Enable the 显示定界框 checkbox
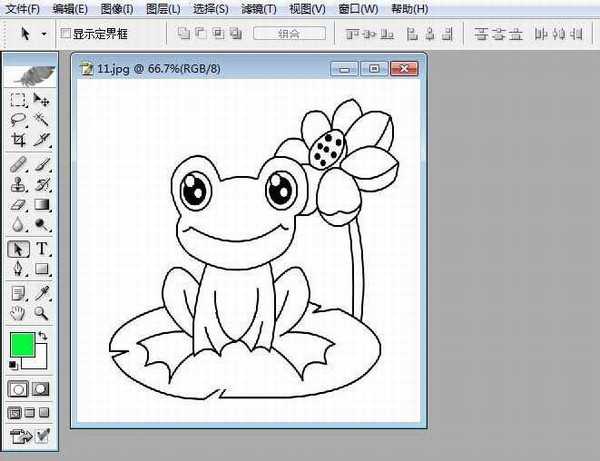 coord(66,33)
